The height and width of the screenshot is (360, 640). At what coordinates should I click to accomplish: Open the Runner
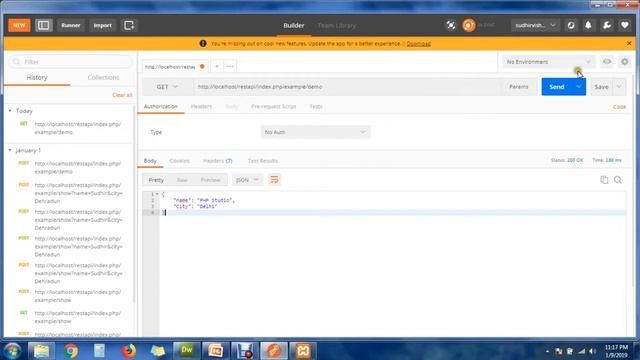click(71, 25)
